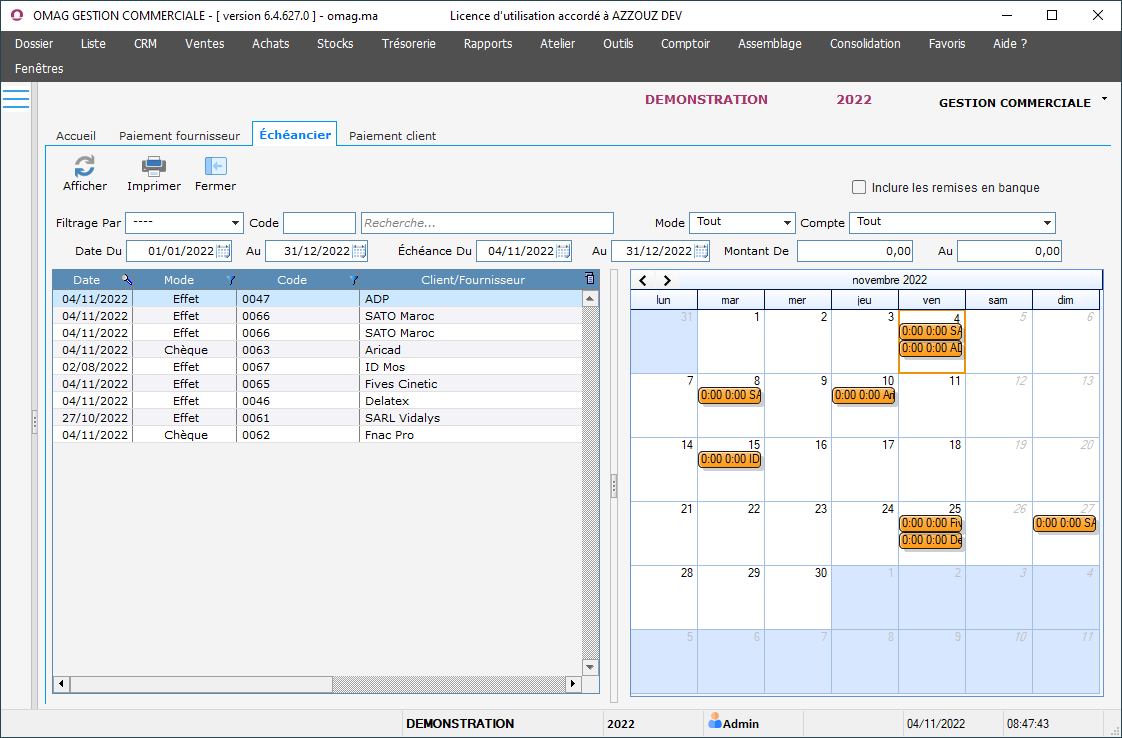Expand the Compte combo box
The image size is (1122, 738).
click(x=1047, y=223)
